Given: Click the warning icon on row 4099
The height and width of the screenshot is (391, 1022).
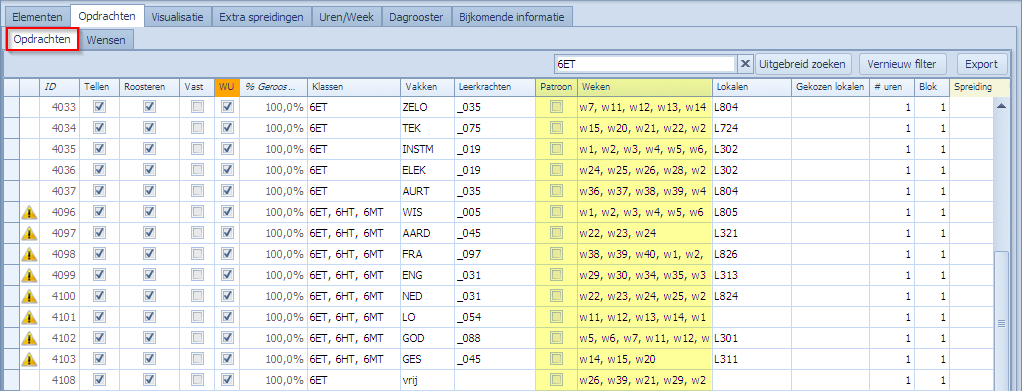Looking at the screenshot, I should (x=29, y=275).
